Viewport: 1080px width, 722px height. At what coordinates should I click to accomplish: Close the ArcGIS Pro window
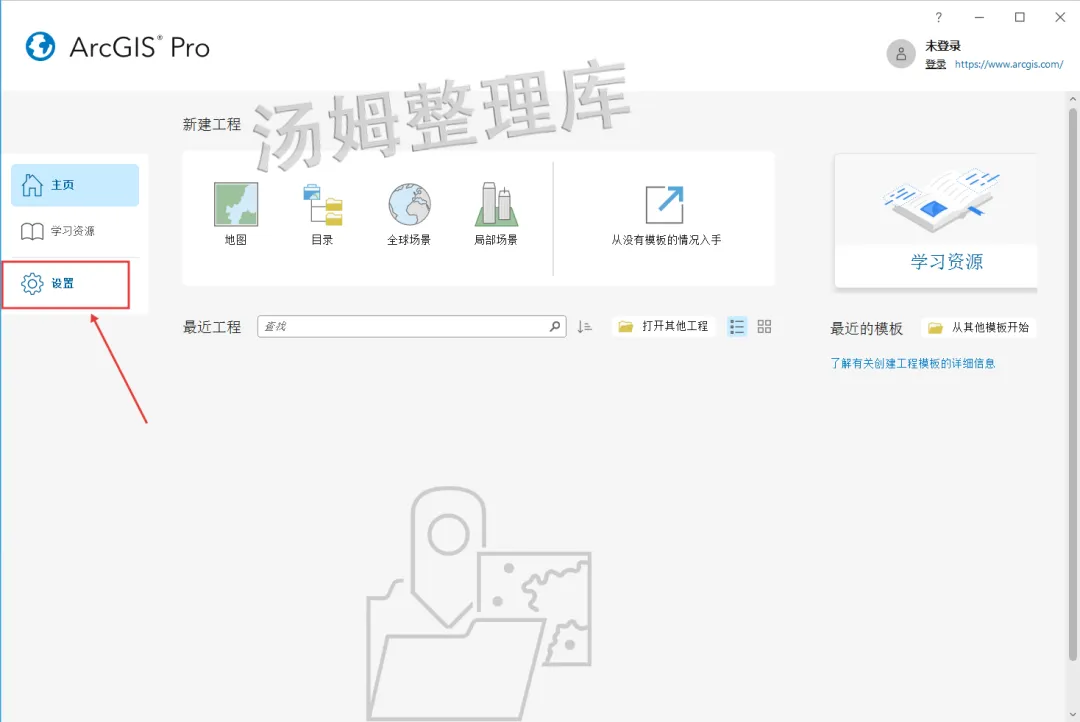tap(1060, 17)
